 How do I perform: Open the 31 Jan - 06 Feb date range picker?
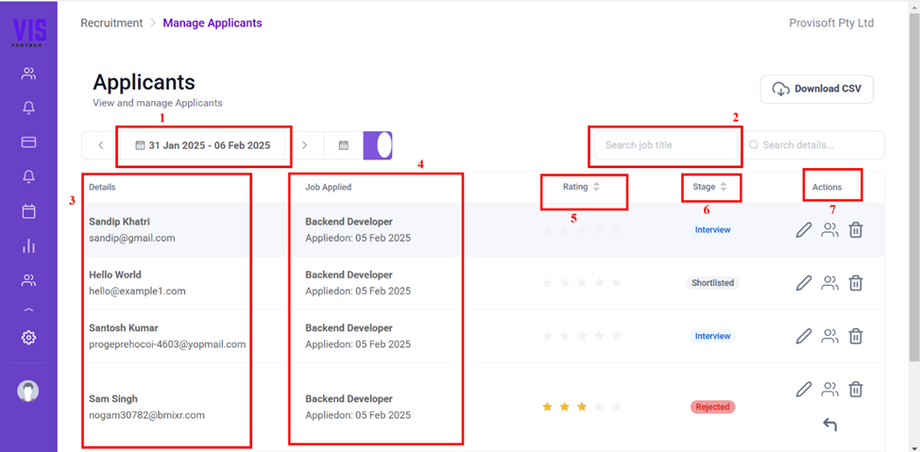203,146
